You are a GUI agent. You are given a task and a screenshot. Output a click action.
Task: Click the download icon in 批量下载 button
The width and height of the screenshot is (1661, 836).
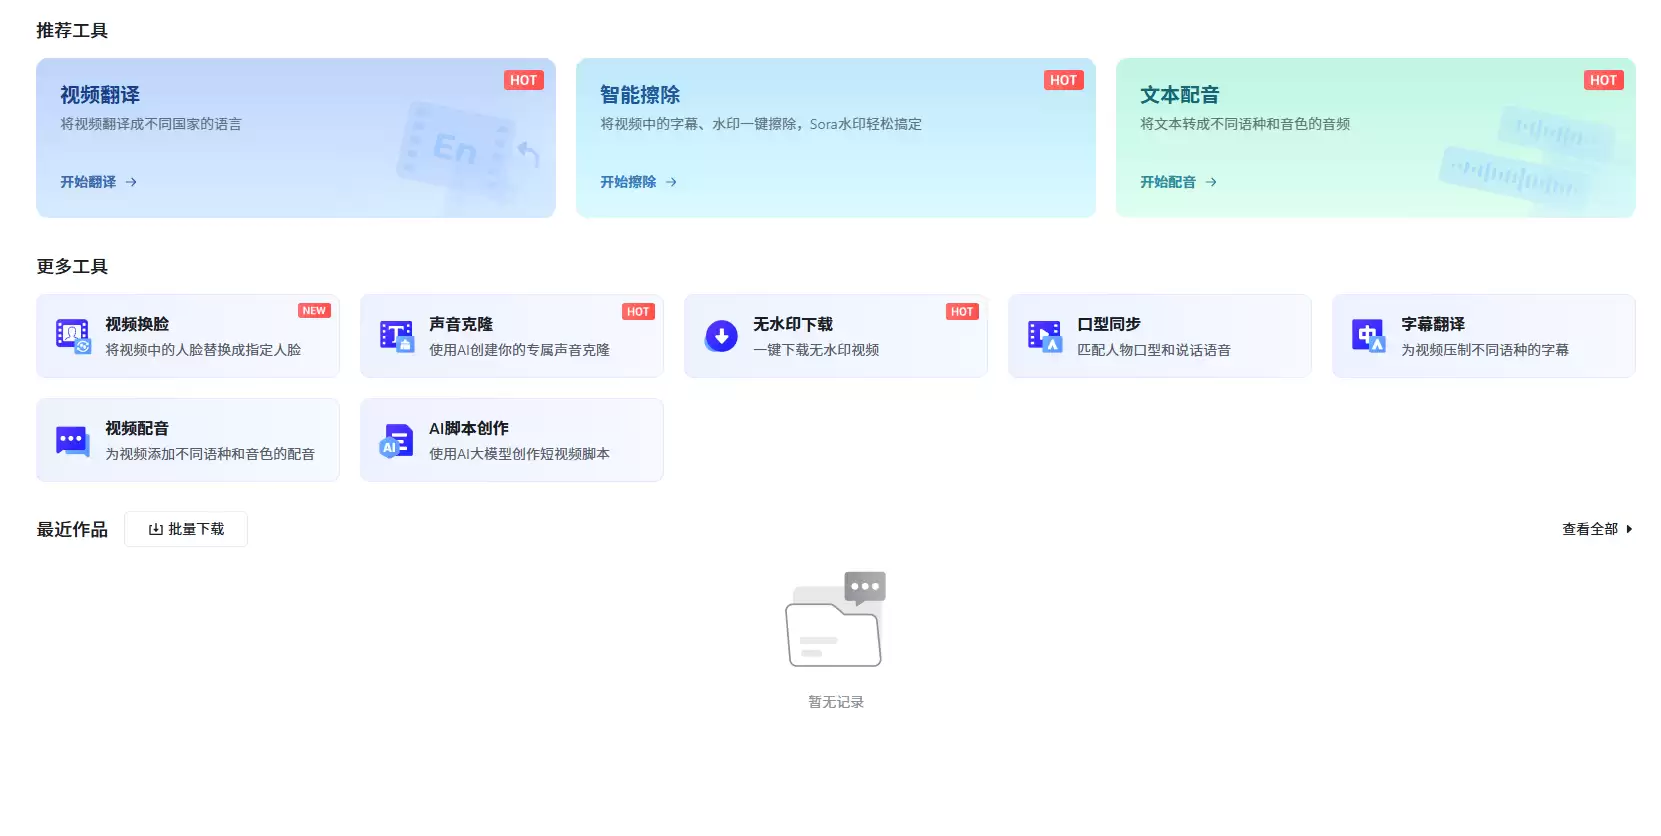point(156,529)
